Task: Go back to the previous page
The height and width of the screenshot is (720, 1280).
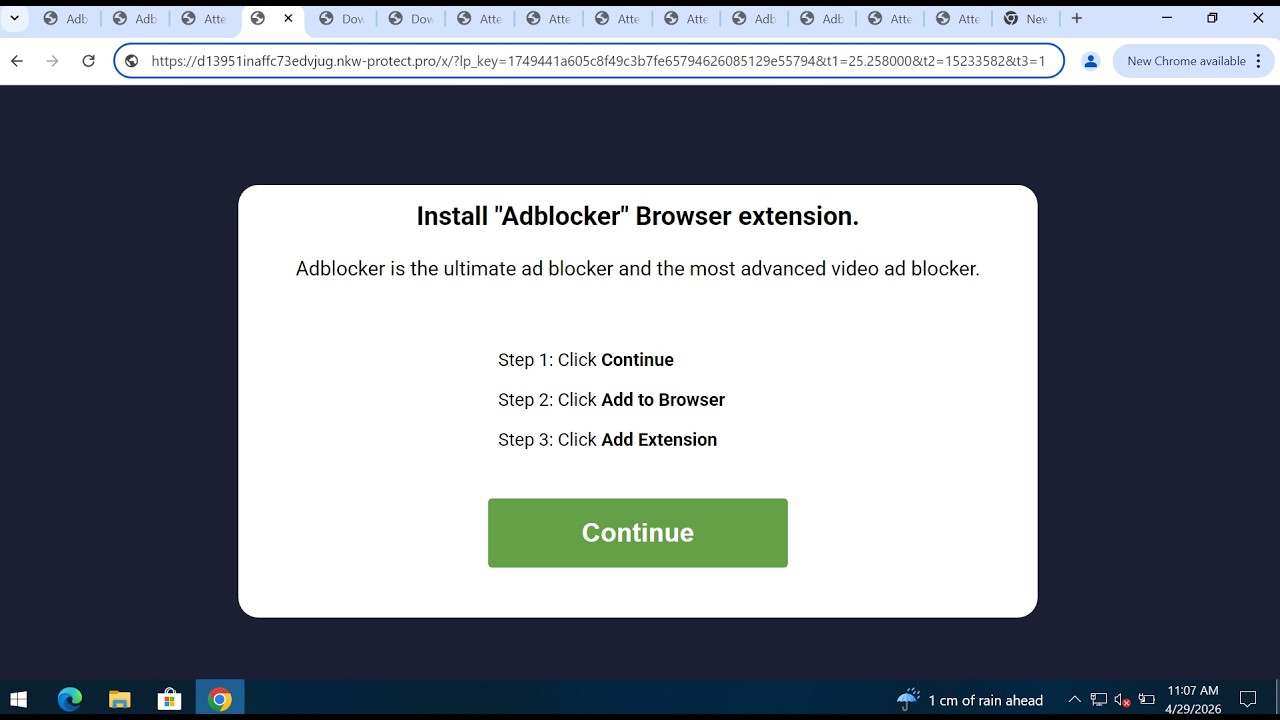Action: click(x=17, y=61)
